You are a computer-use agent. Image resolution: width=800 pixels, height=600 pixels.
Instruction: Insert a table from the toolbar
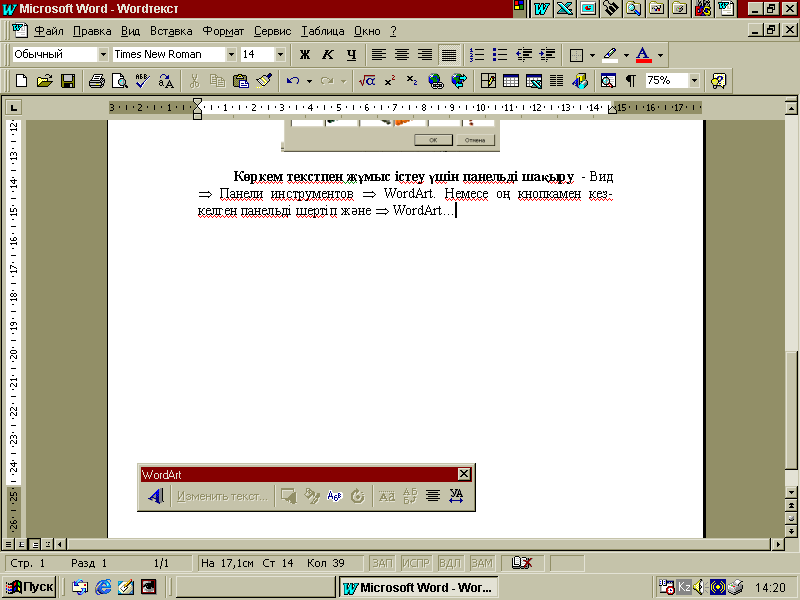coord(511,81)
